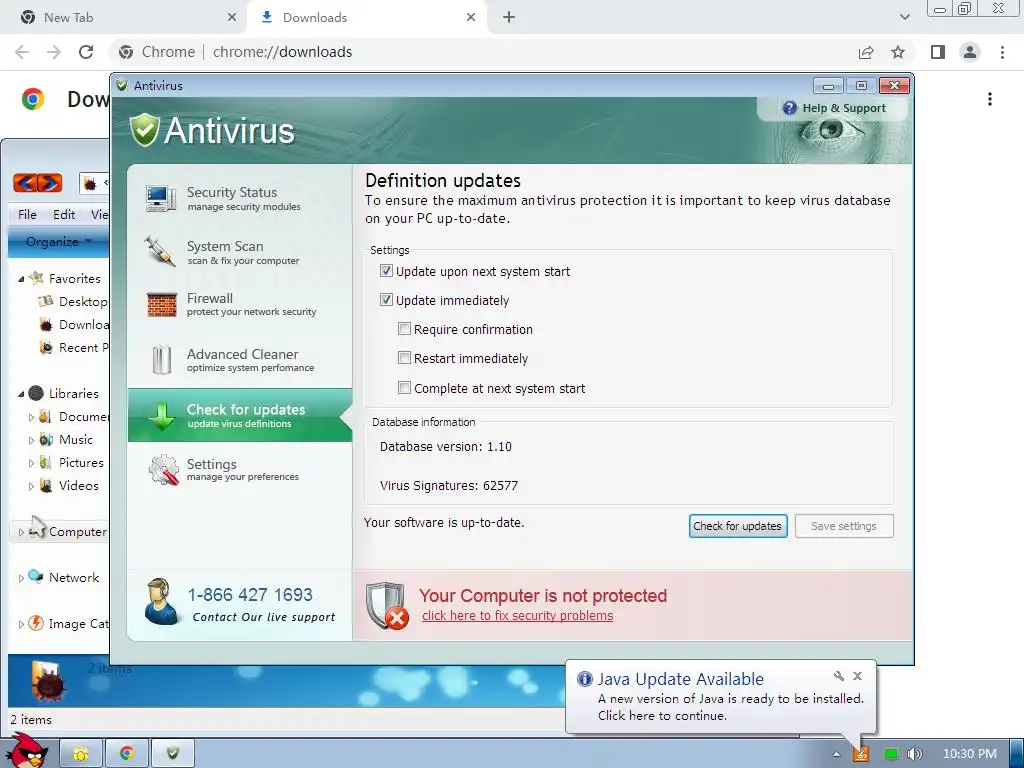The height and width of the screenshot is (768, 1024).
Task: Open Chrome from the taskbar
Action: (x=127, y=754)
